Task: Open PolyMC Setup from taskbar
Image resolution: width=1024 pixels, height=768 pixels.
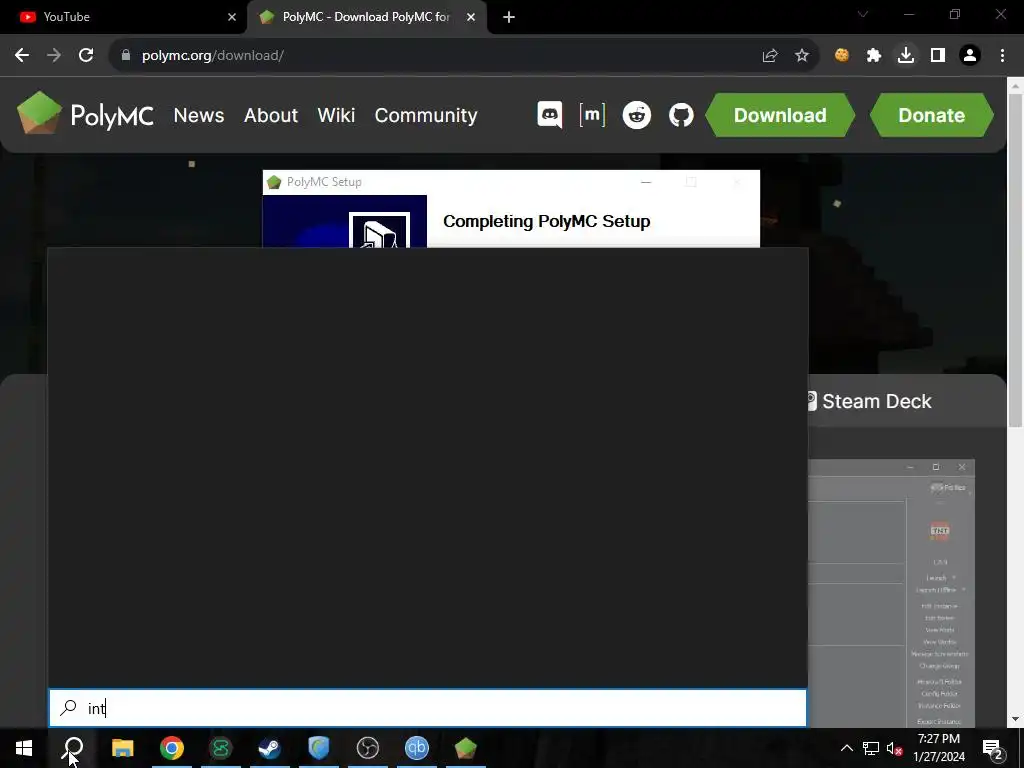Action: (466, 748)
